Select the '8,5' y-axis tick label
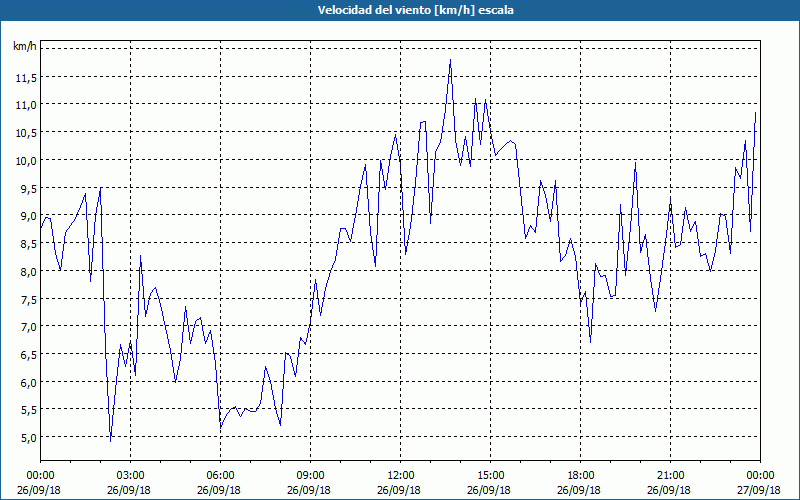 28,244
